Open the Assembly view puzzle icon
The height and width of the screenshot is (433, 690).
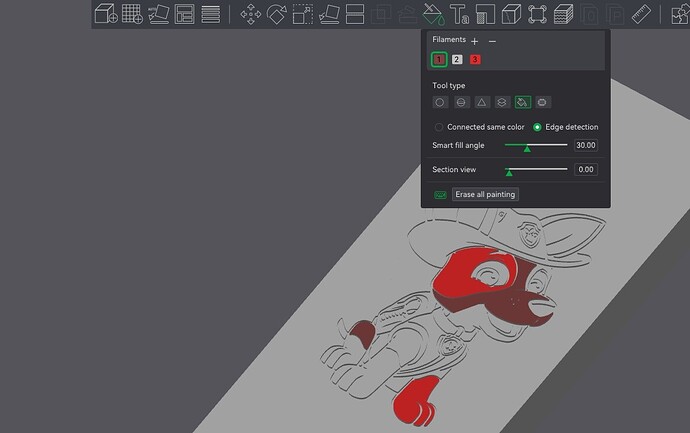(x=680, y=15)
